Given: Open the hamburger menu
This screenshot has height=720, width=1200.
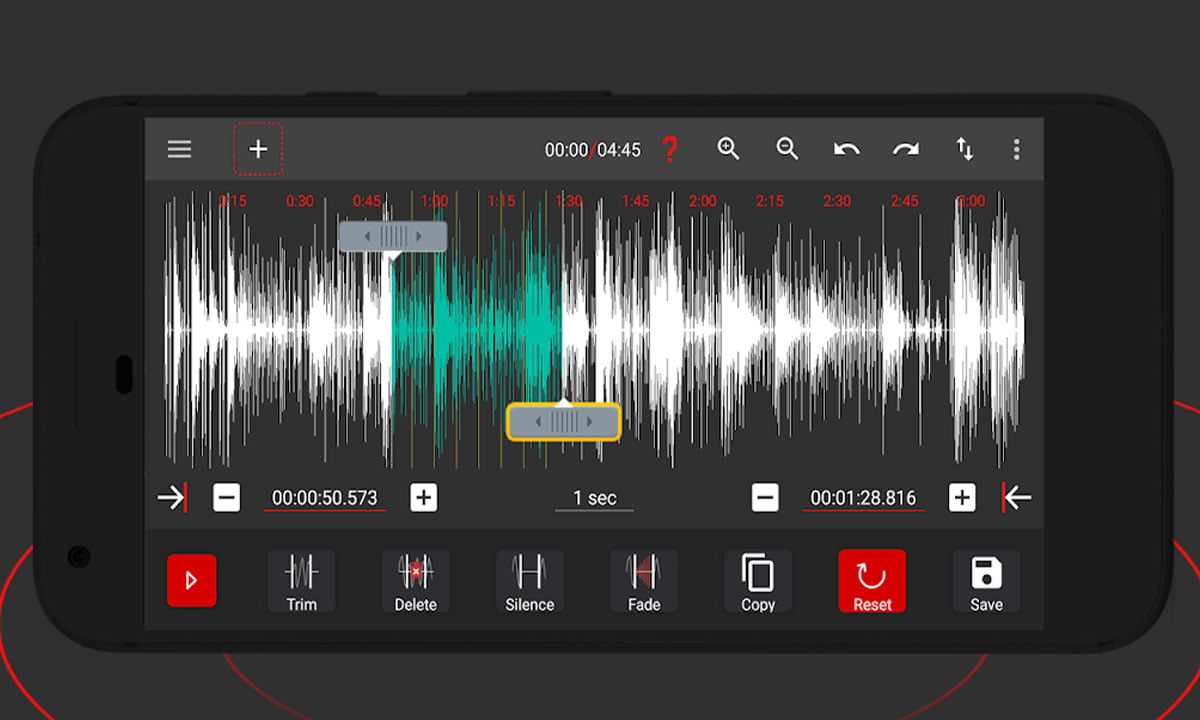Looking at the screenshot, I should [179, 150].
